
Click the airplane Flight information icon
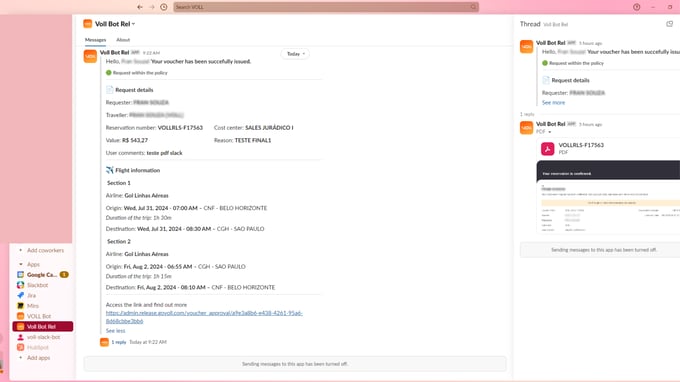[x=110, y=170]
